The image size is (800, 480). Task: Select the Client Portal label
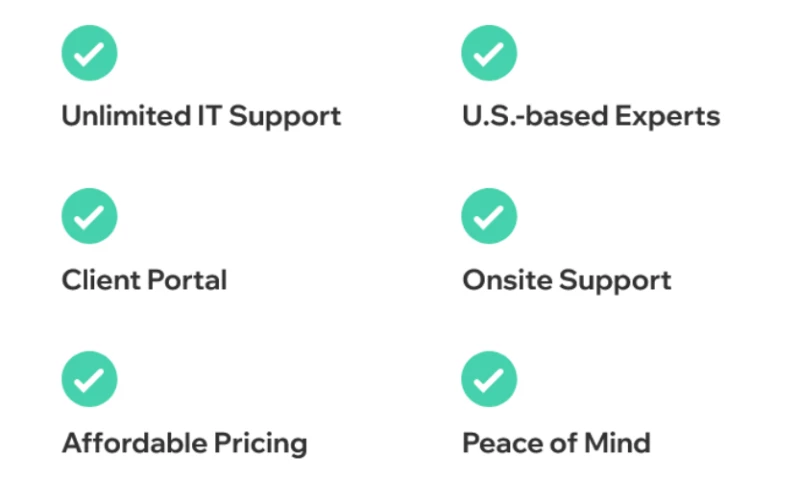tap(144, 280)
